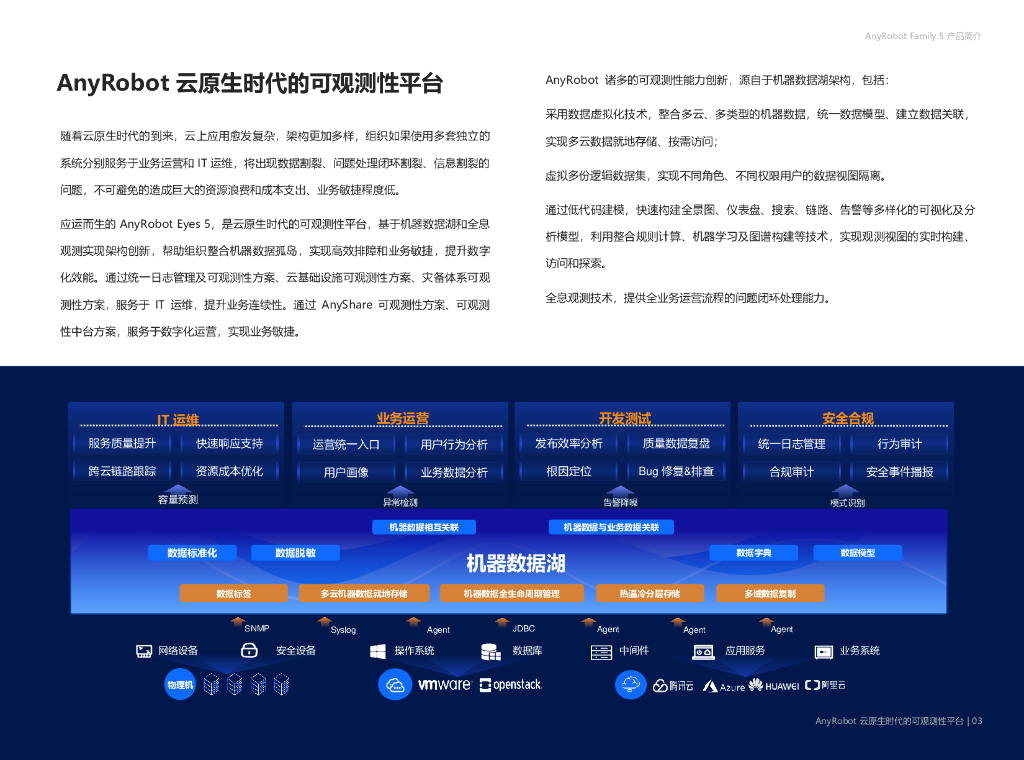This screenshot has height=760, width=1024.
Task: Click the 阿里云 logo
Action: [825, 685]
